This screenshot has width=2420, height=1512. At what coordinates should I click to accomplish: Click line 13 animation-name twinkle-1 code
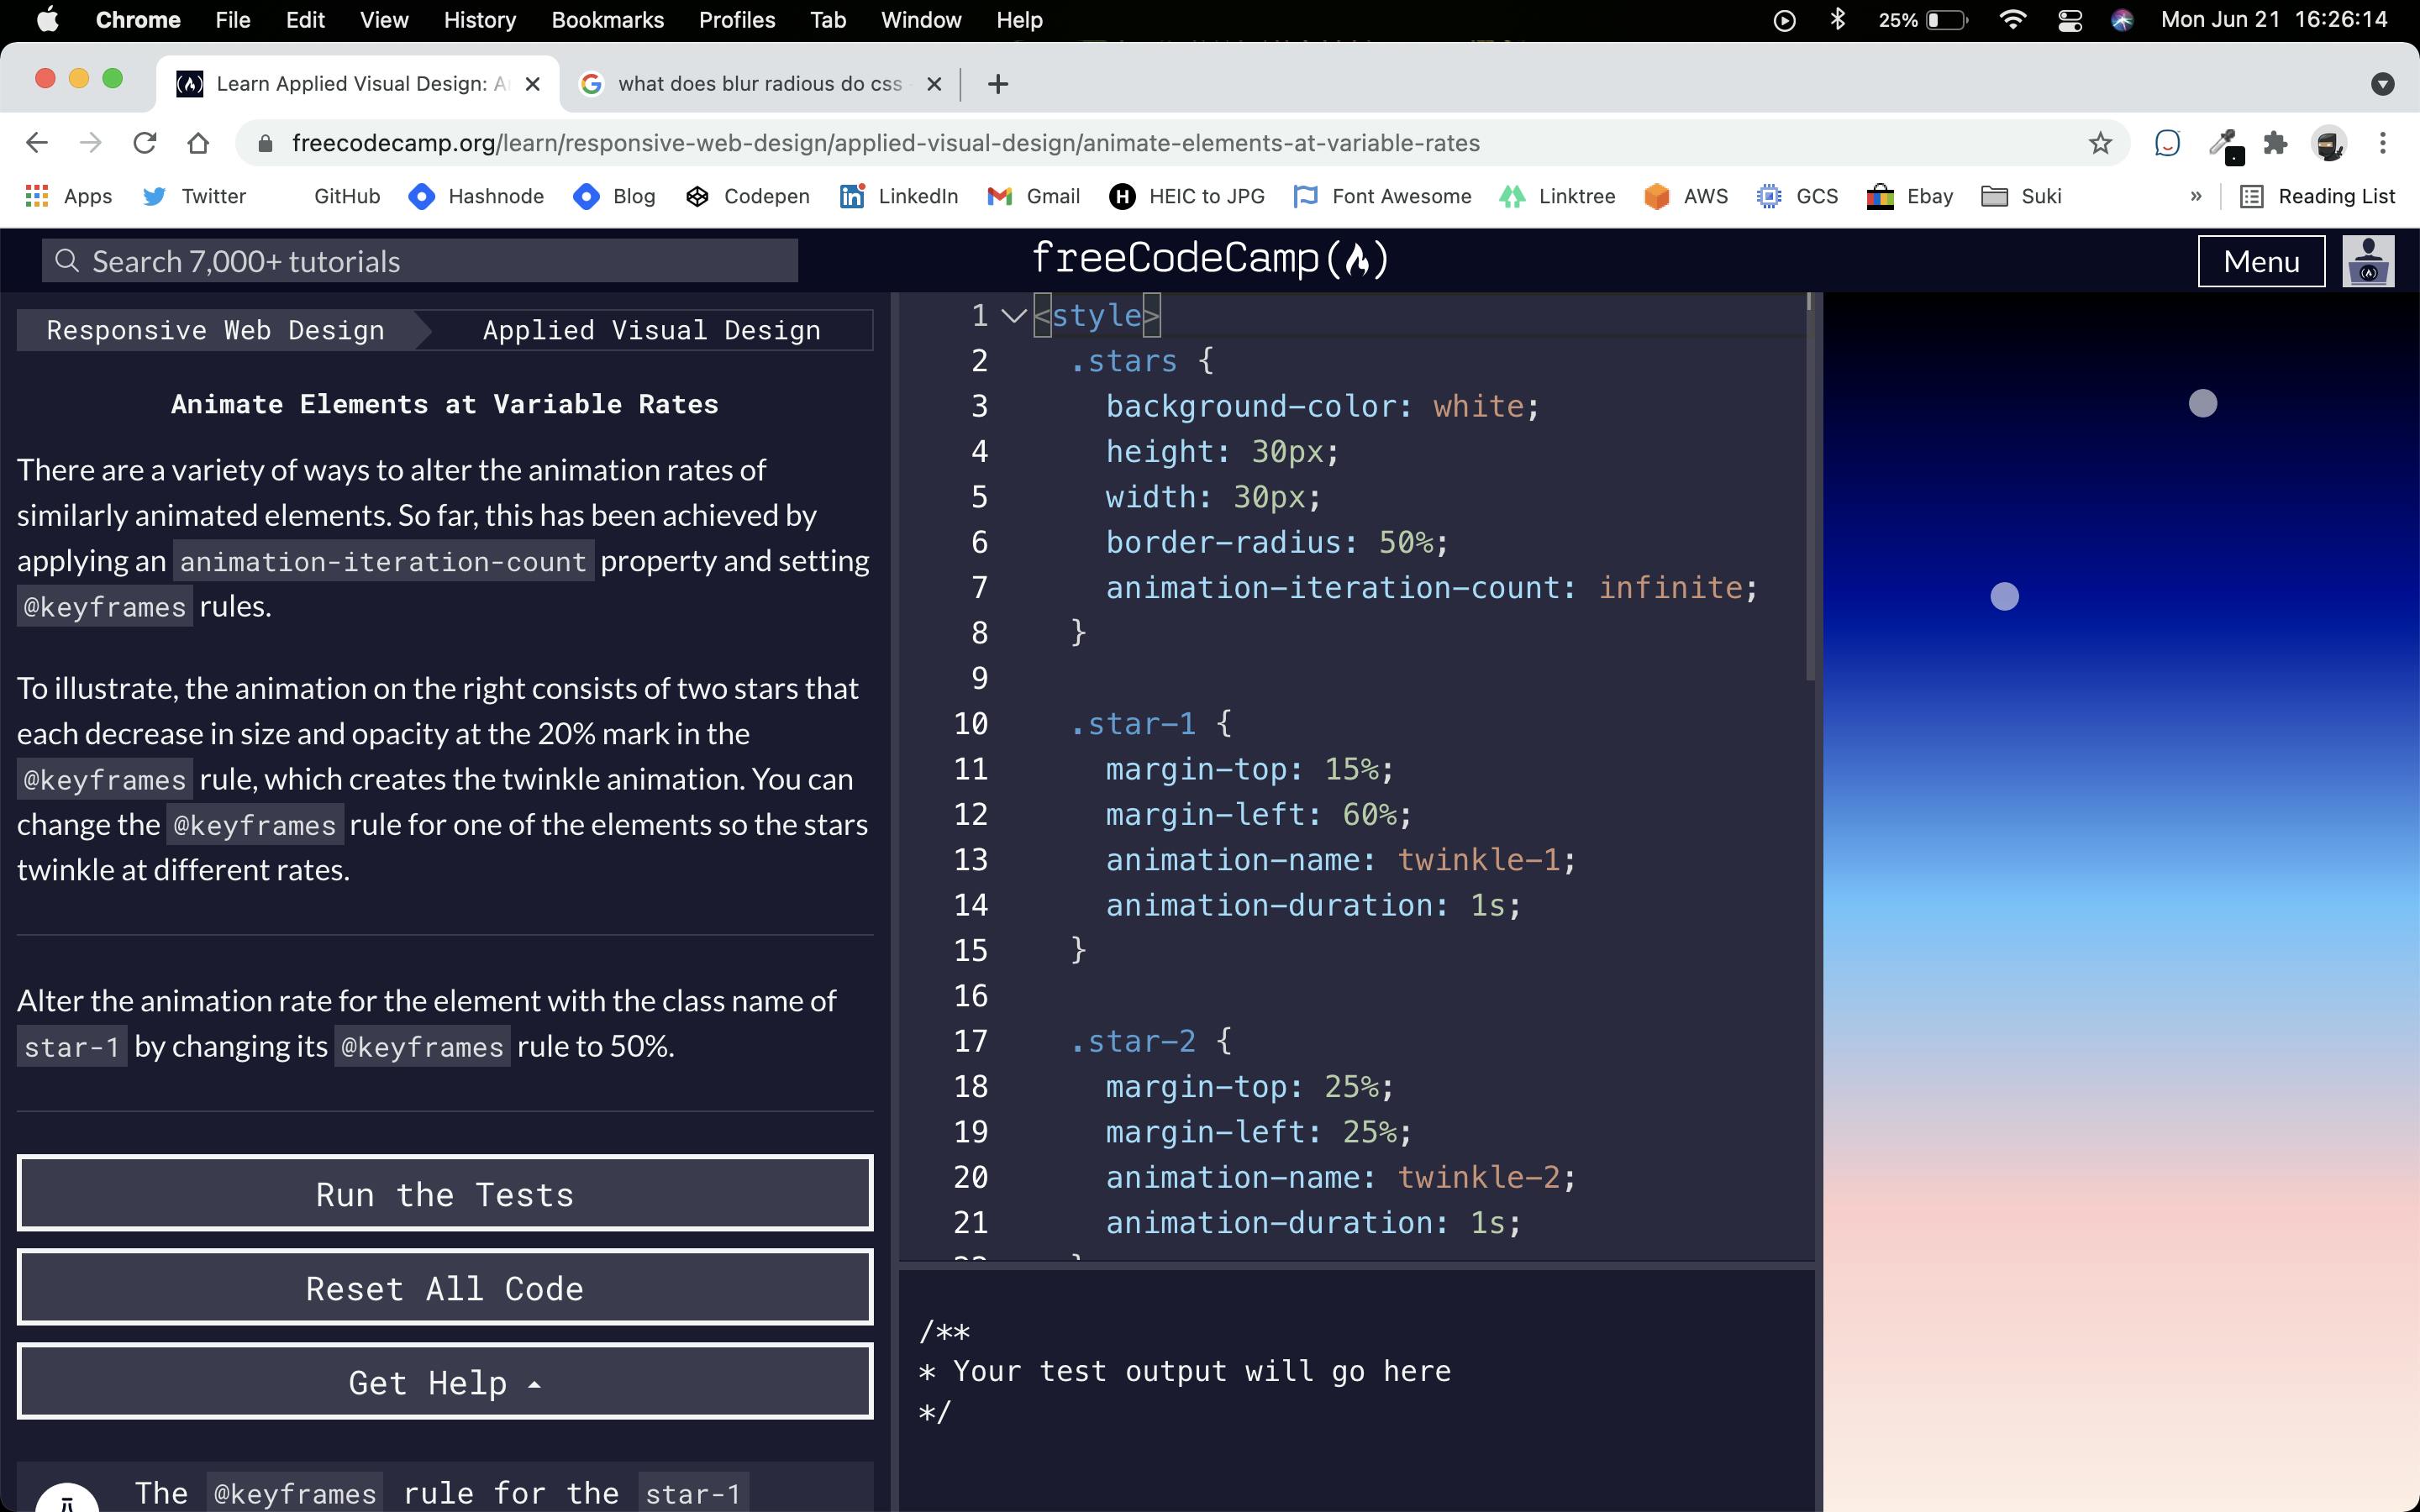tap(1340, 859)
